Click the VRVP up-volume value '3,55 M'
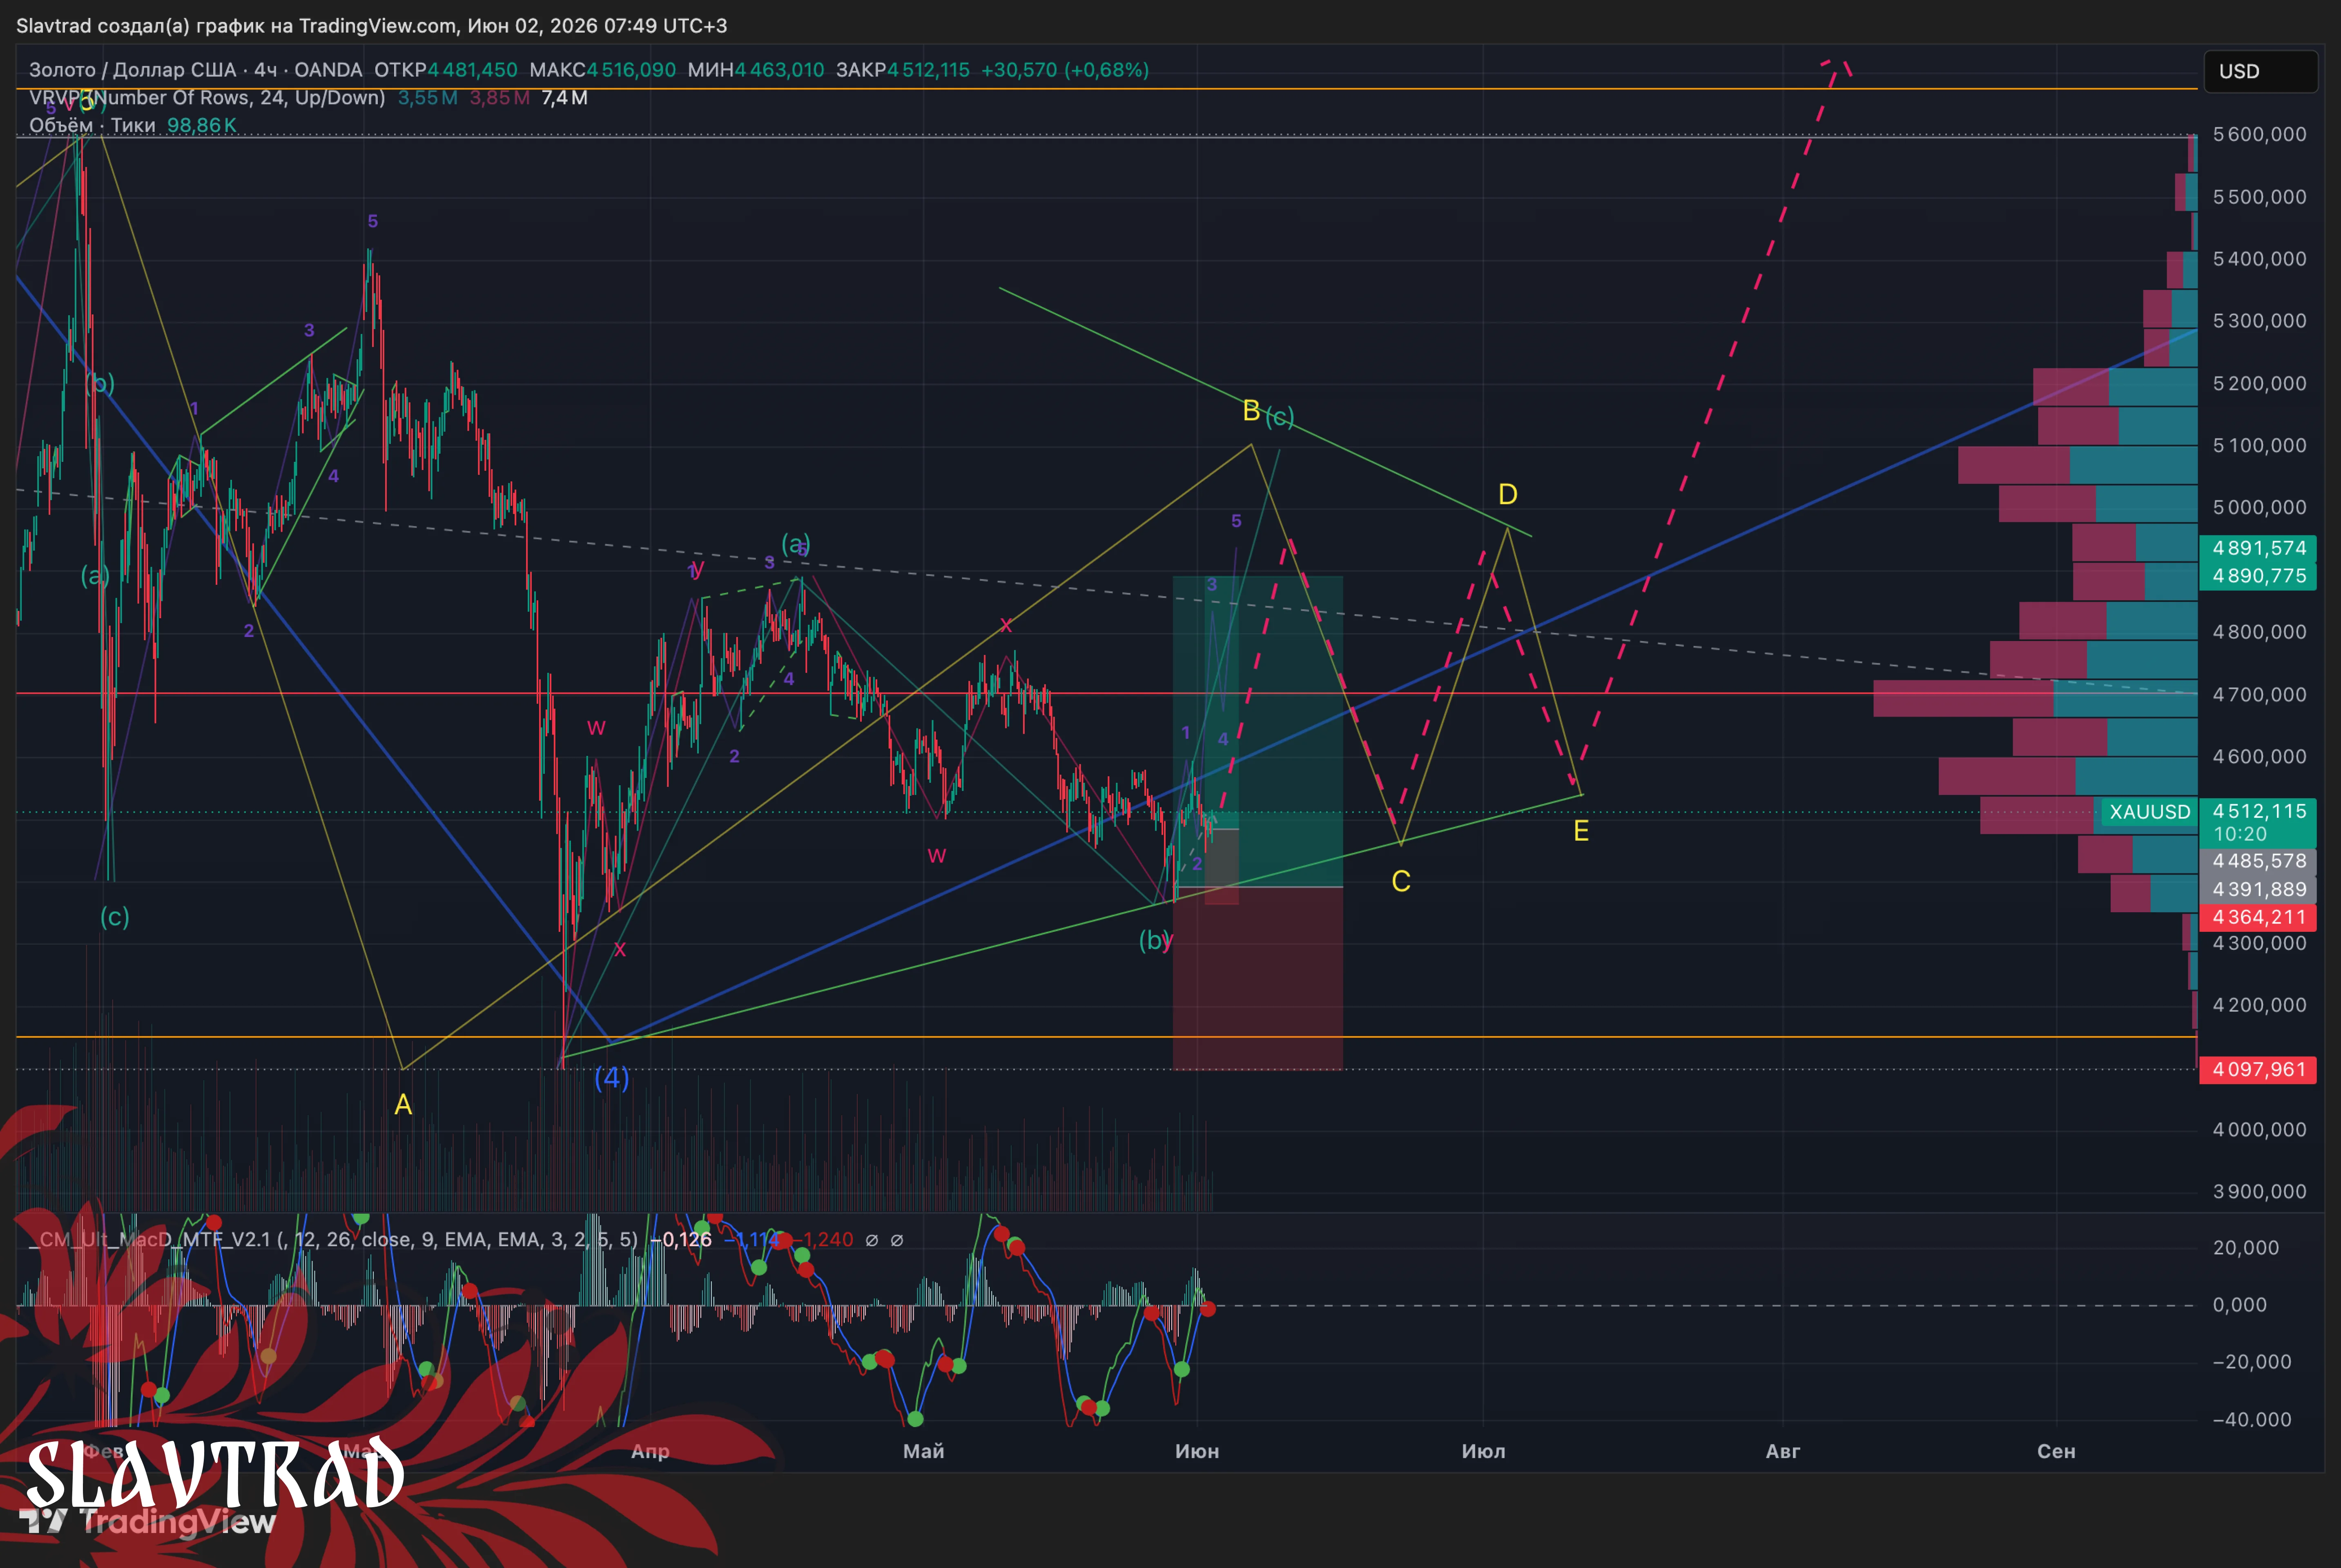 point(428,98)
